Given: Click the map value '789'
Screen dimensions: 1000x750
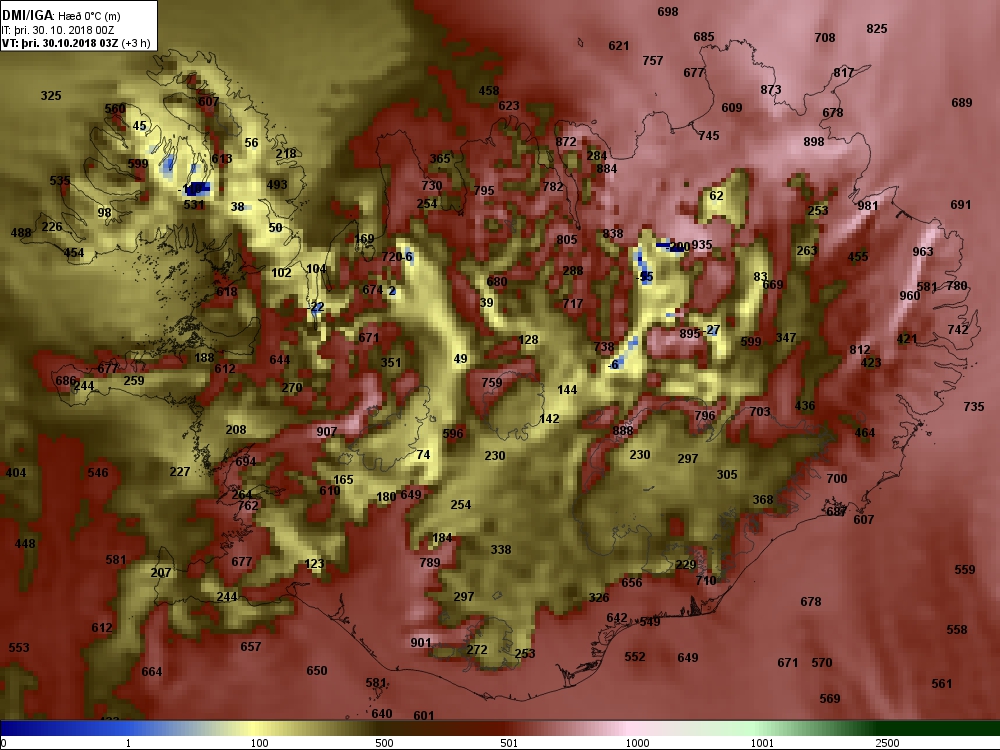Looking at the screenshot, I should [x=430, y=562].
